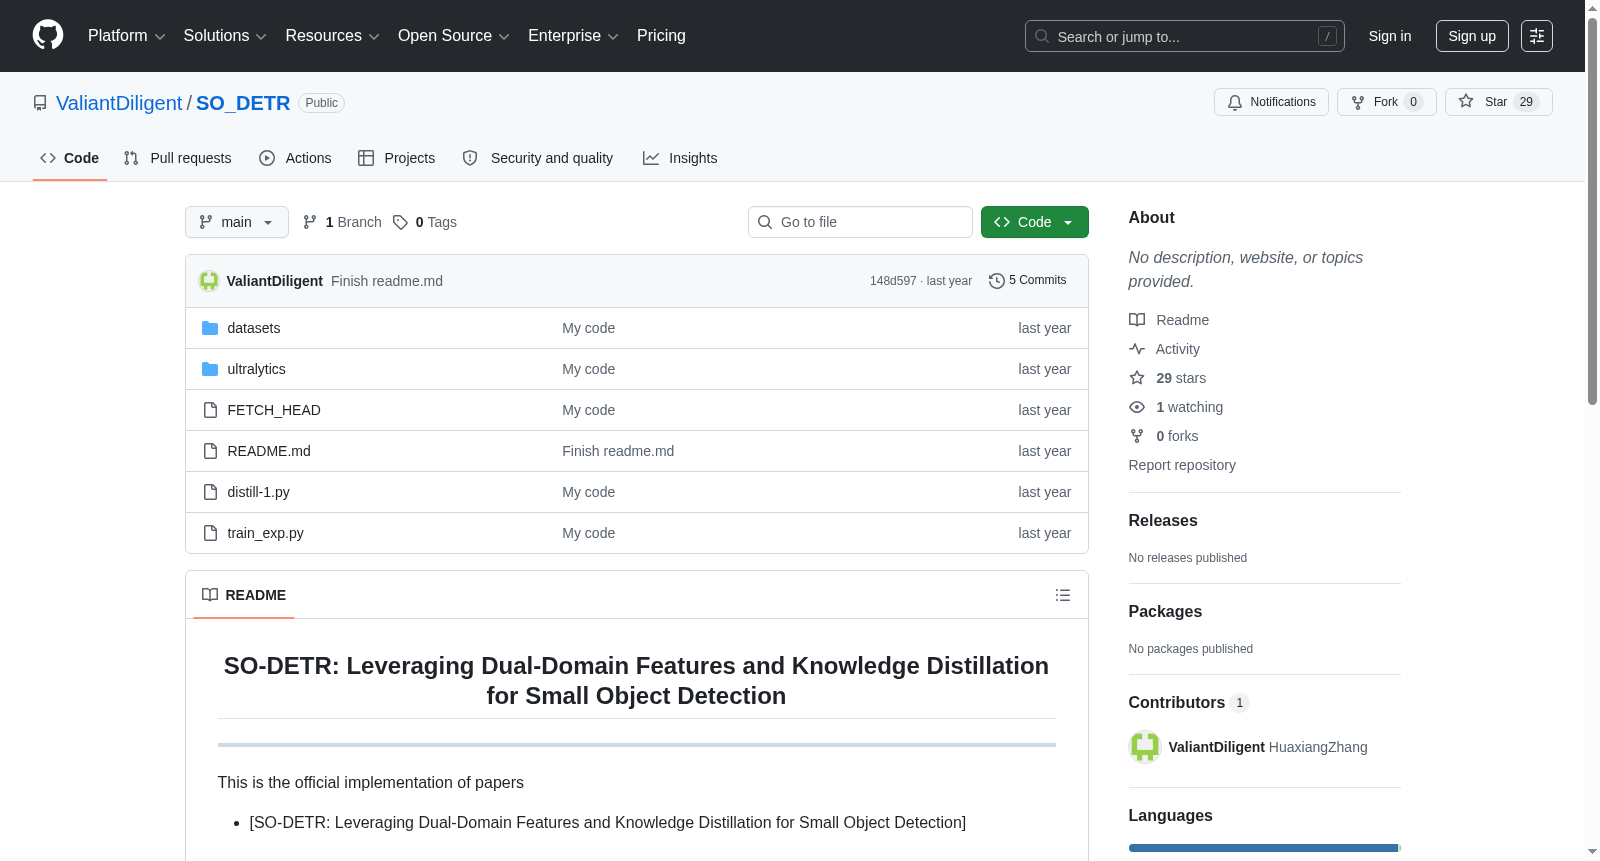Click the README.md file icon
Viewport: 1600px width, 861px height.
click(x=210, y=451)
